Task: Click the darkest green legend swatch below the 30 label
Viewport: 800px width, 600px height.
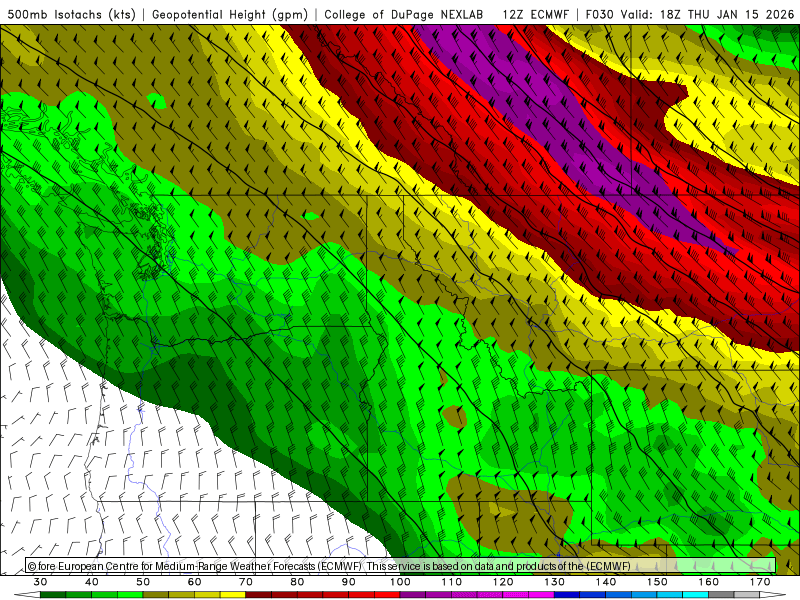Action: (x=53, y=595)
